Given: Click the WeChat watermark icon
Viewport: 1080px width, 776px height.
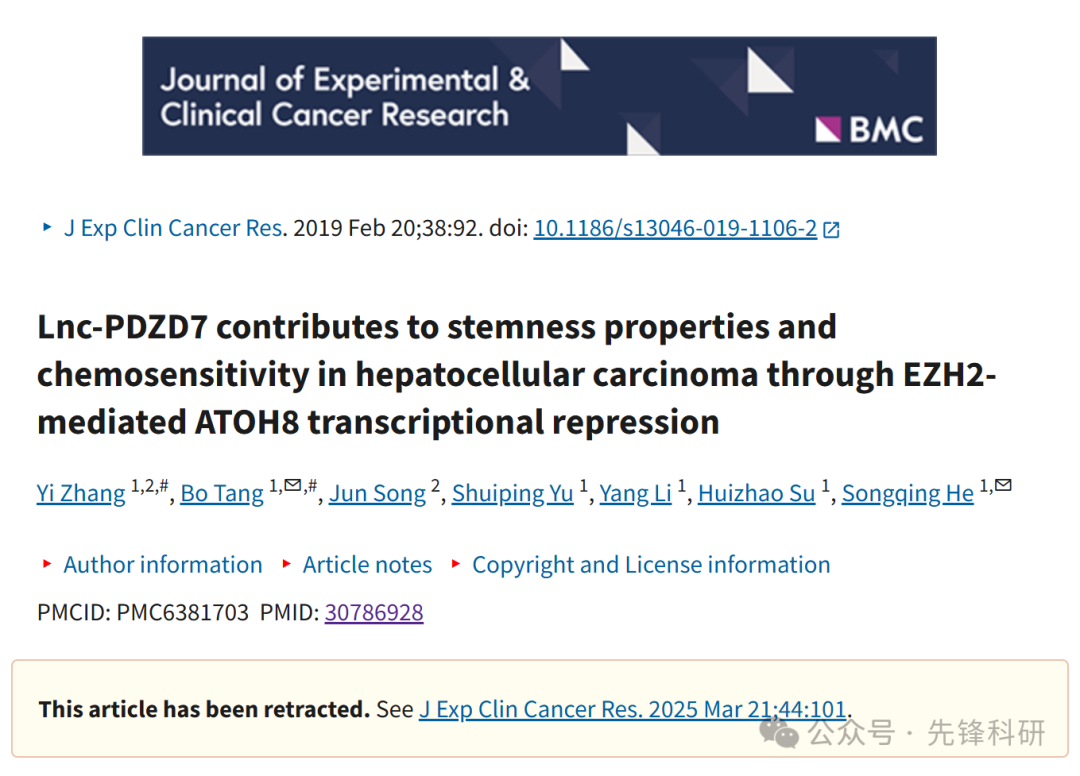Looking at the screenshot, I should pos(778,732).
